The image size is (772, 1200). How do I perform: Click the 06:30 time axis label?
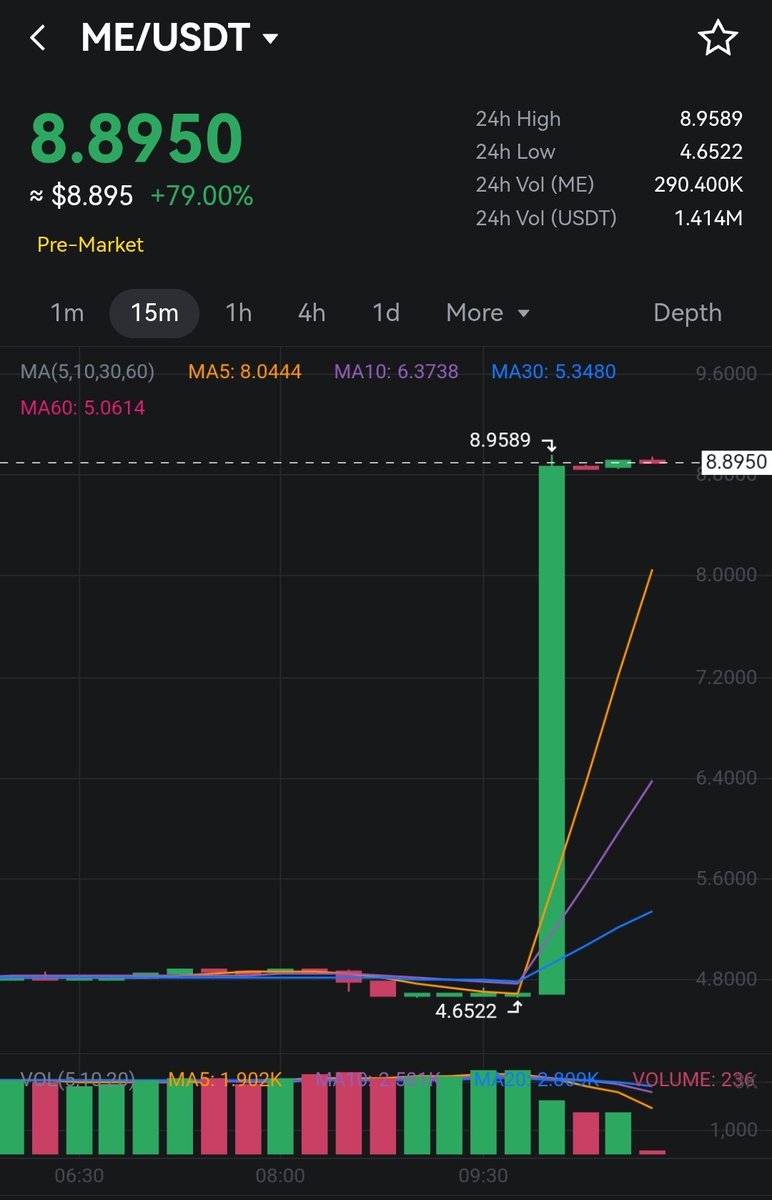pyautogui.click(x=79, y=1175)
